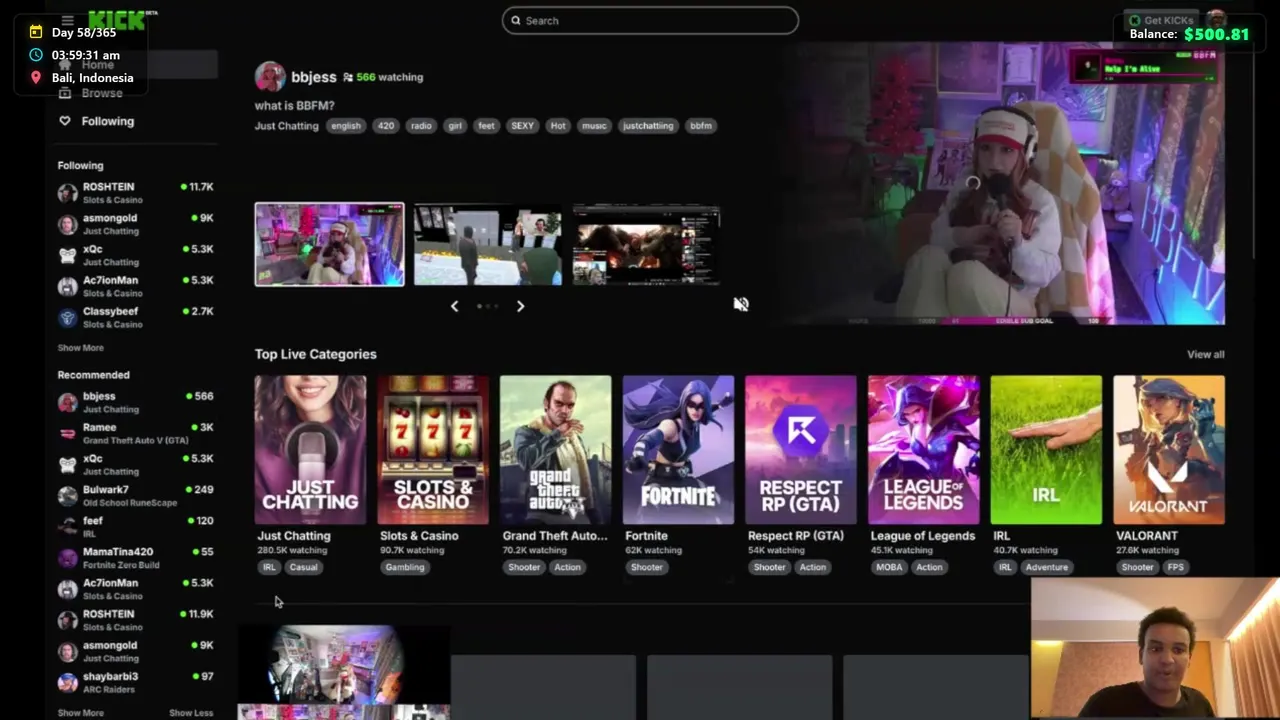
Task: Open the hamburger menu next to KICK logo
Action: point(67,20)
